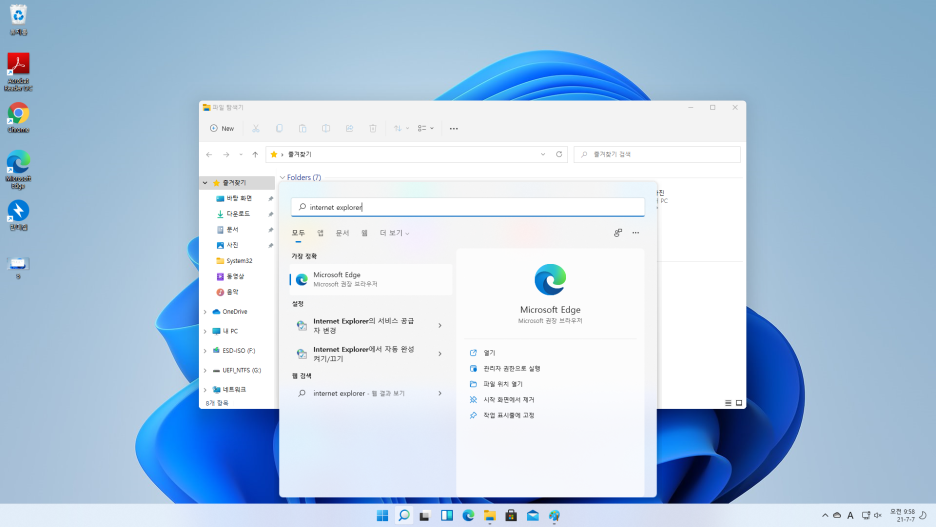Viewport: 936px width, 527px height.
Task: Open Microsoft Store from taskbar
Action: (511, 516)
